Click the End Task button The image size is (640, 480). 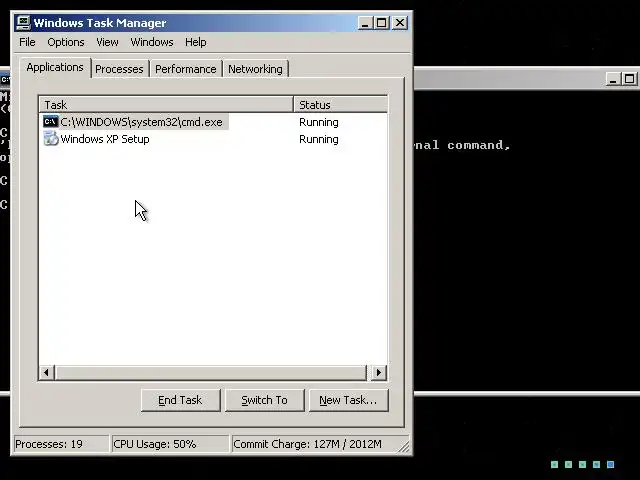point(180,400)
